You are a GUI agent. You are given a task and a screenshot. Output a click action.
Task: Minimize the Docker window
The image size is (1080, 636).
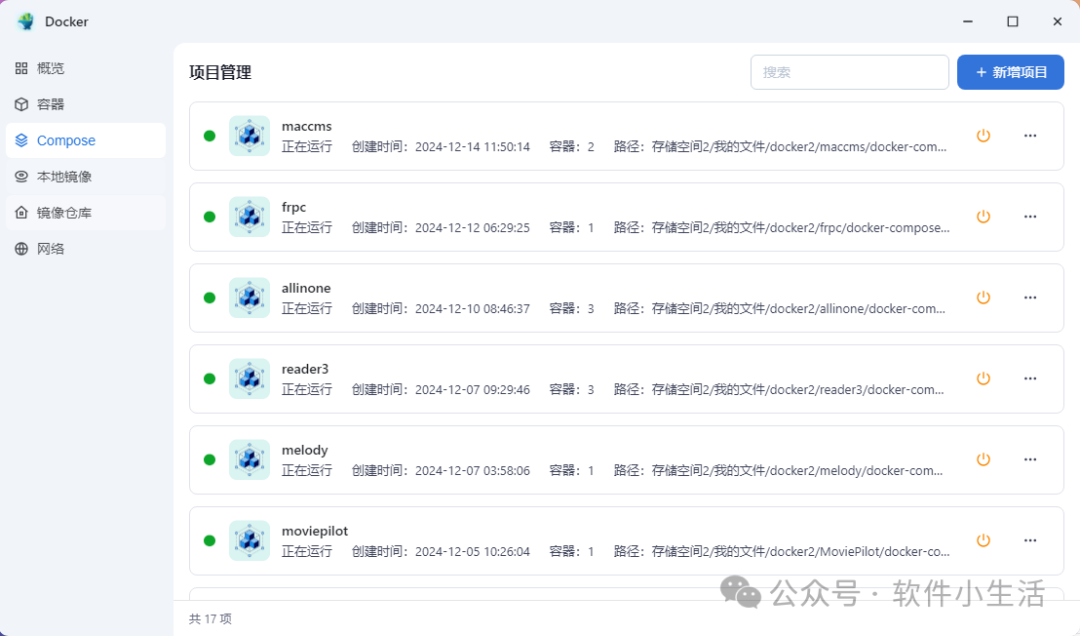point(968,21)
